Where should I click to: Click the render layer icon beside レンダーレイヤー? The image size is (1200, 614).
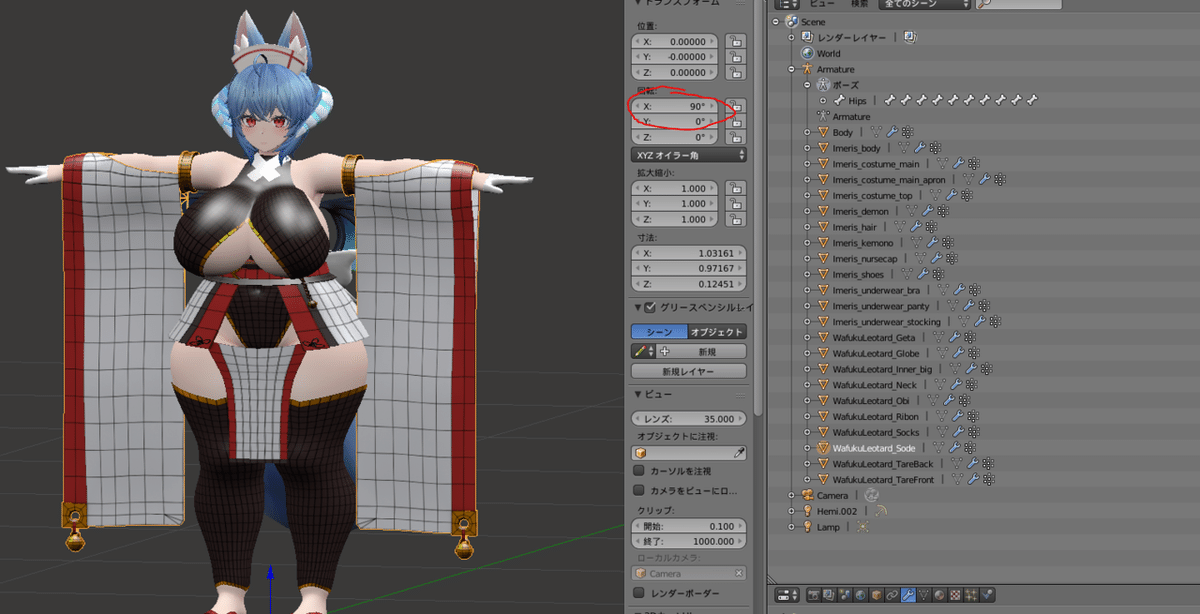click(910, 37)
